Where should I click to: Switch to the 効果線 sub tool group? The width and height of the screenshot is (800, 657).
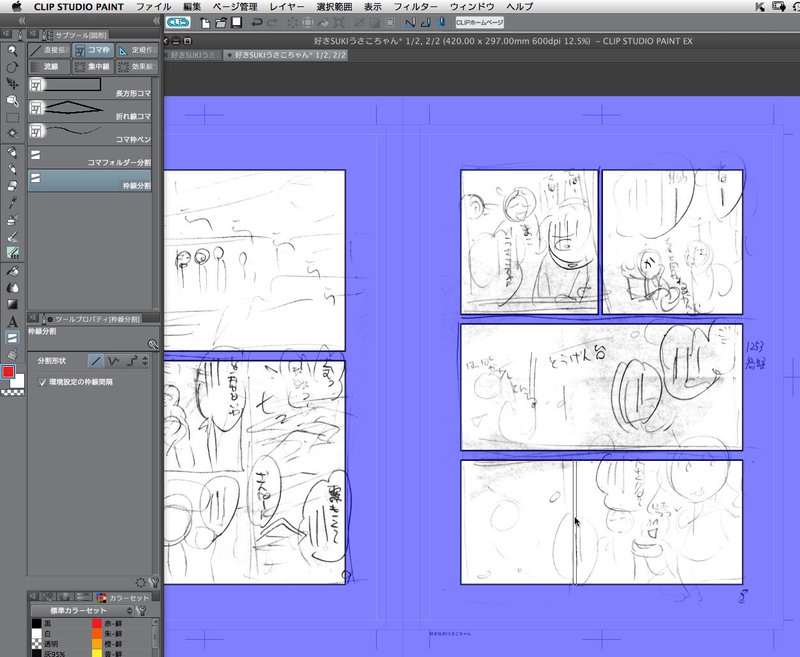pos(137,67)
